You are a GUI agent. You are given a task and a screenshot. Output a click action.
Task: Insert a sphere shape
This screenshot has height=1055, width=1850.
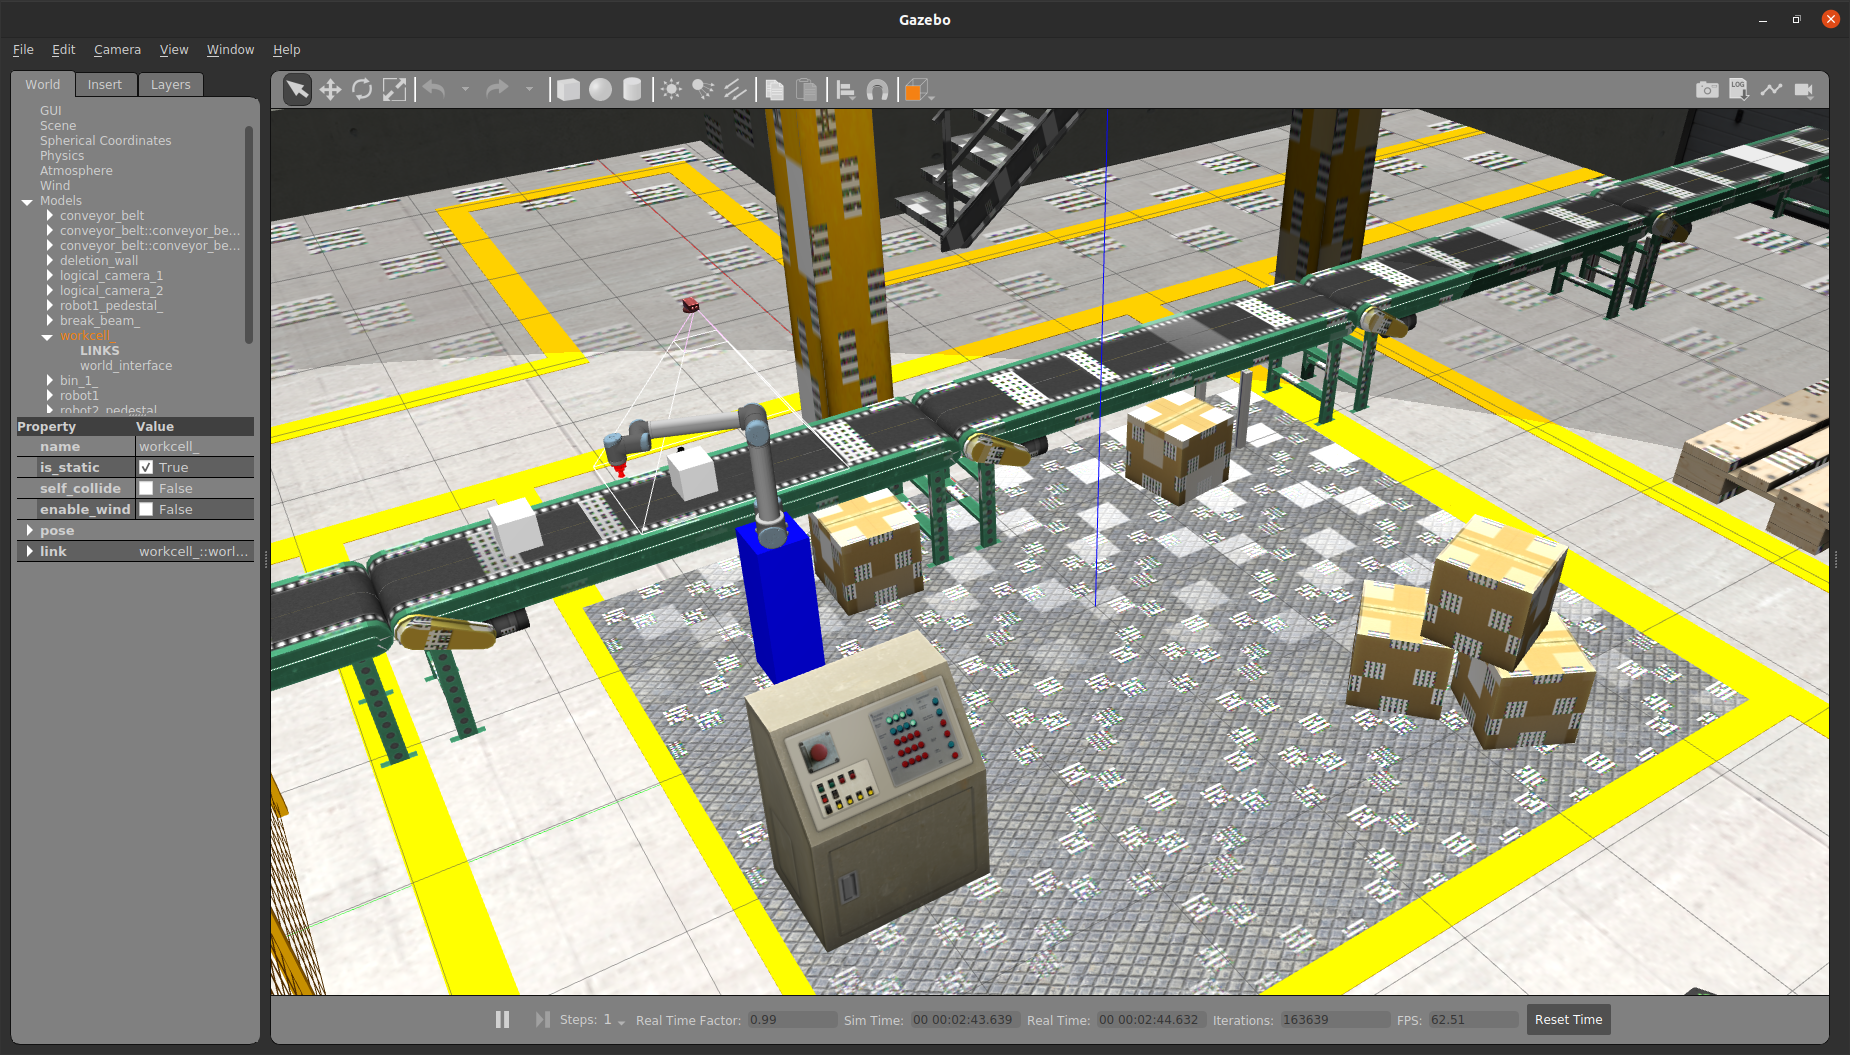click(x=600, y=90)
